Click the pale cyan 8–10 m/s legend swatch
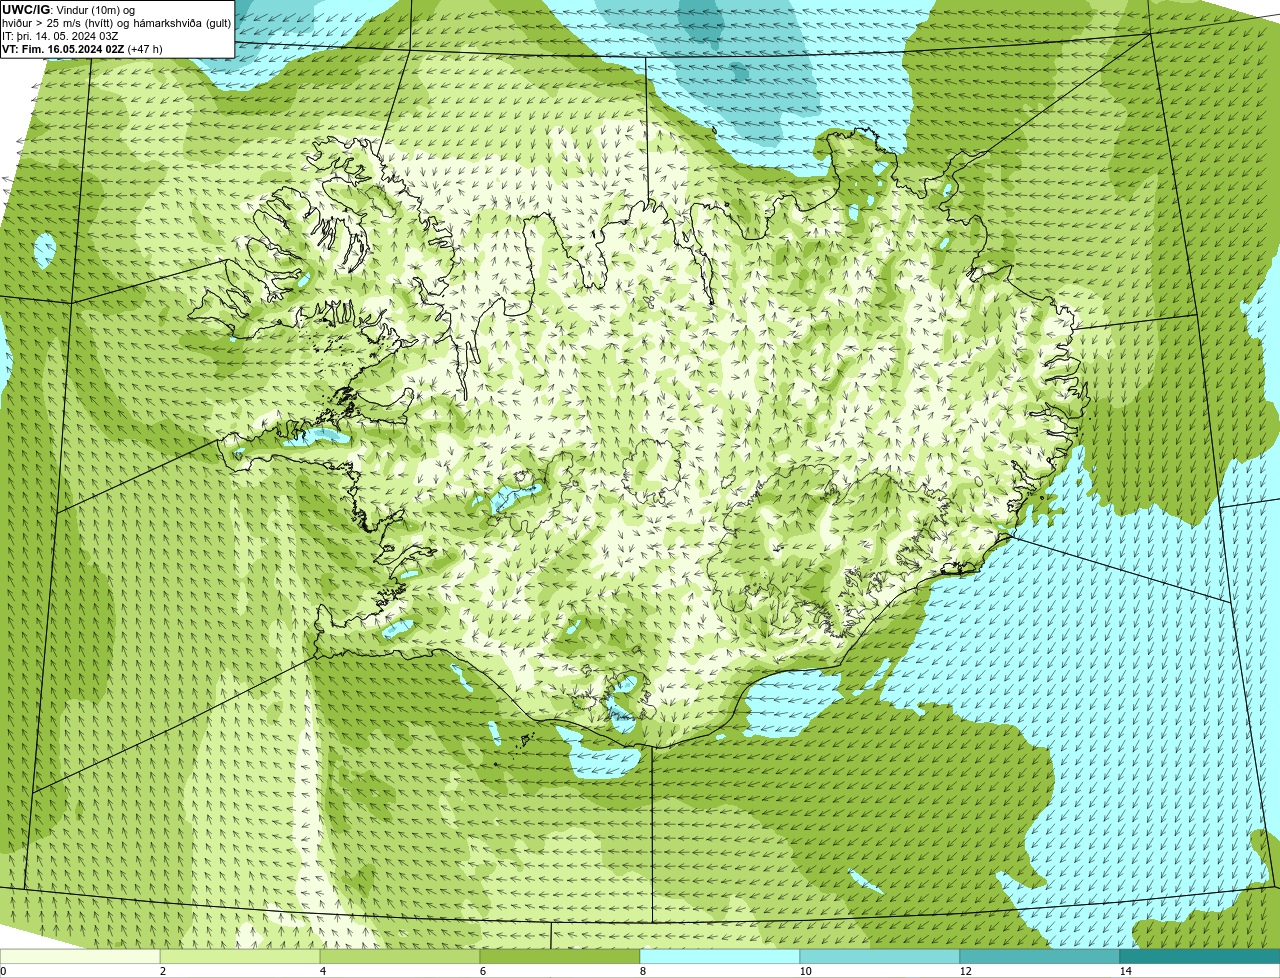This screenshot has width=1280, height=978. 720,956
